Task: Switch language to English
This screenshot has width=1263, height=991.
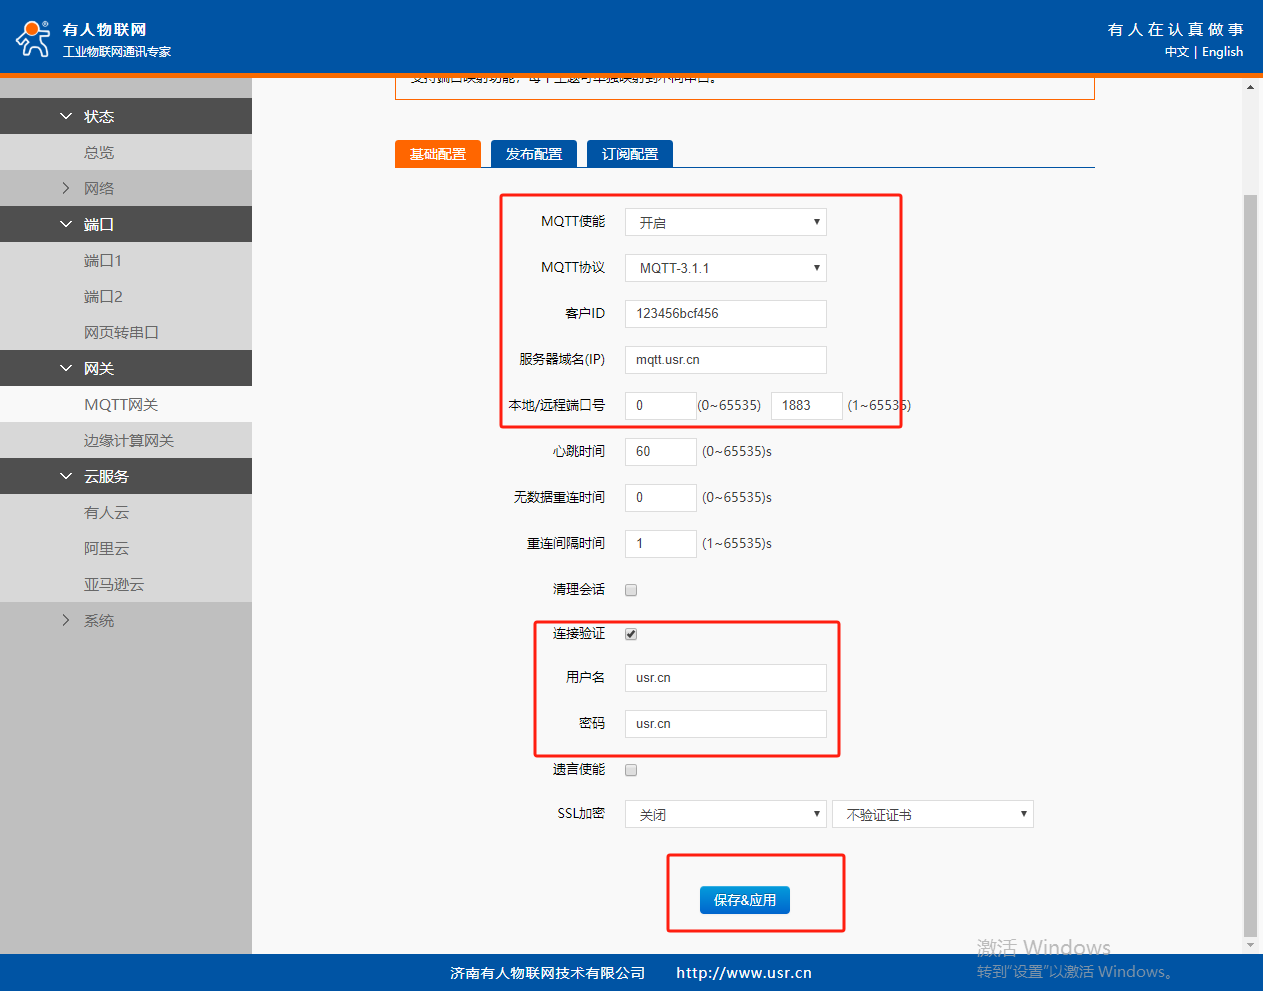Action: pyautogui.click(x=1222, y=52)
